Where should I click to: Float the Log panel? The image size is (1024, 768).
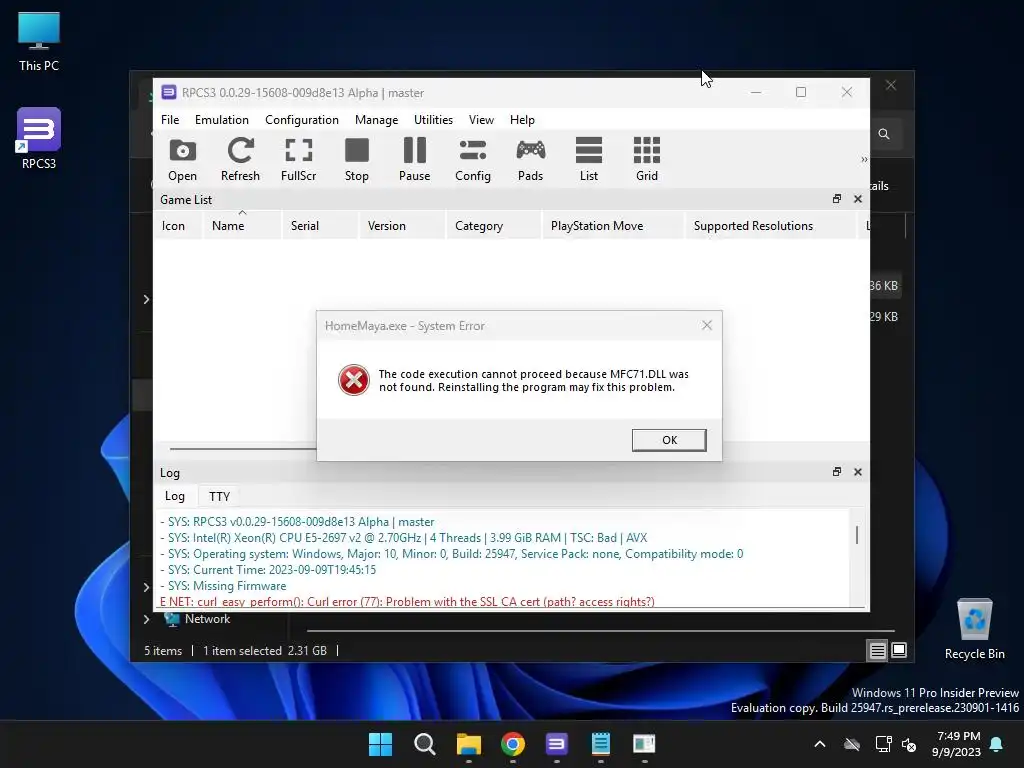837,472
